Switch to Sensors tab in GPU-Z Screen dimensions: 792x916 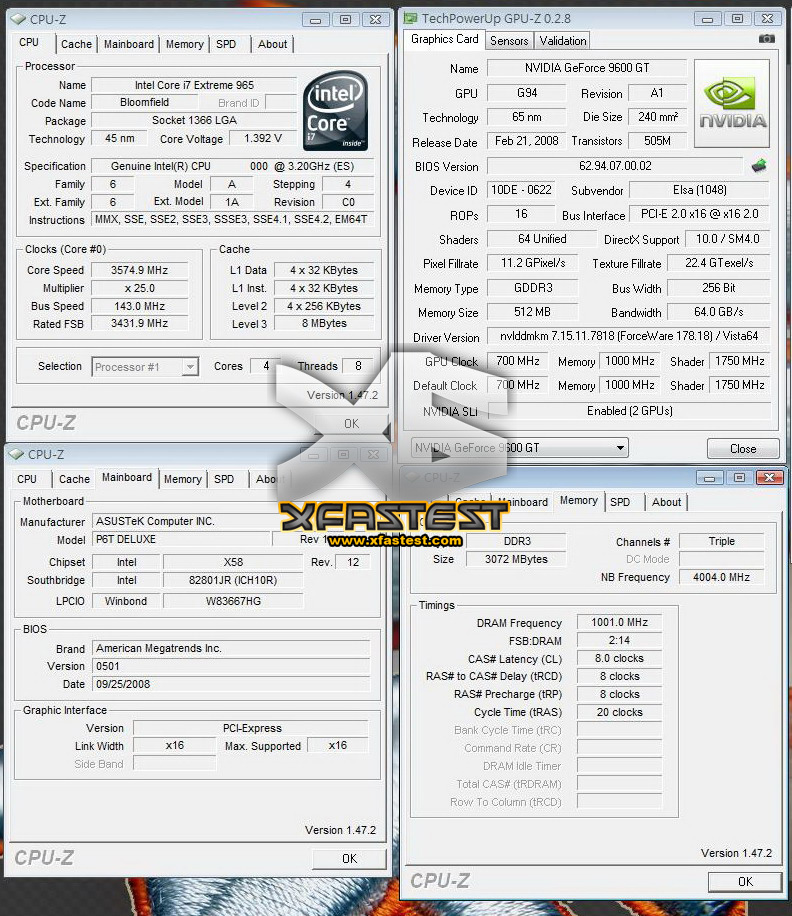[509, 40]
